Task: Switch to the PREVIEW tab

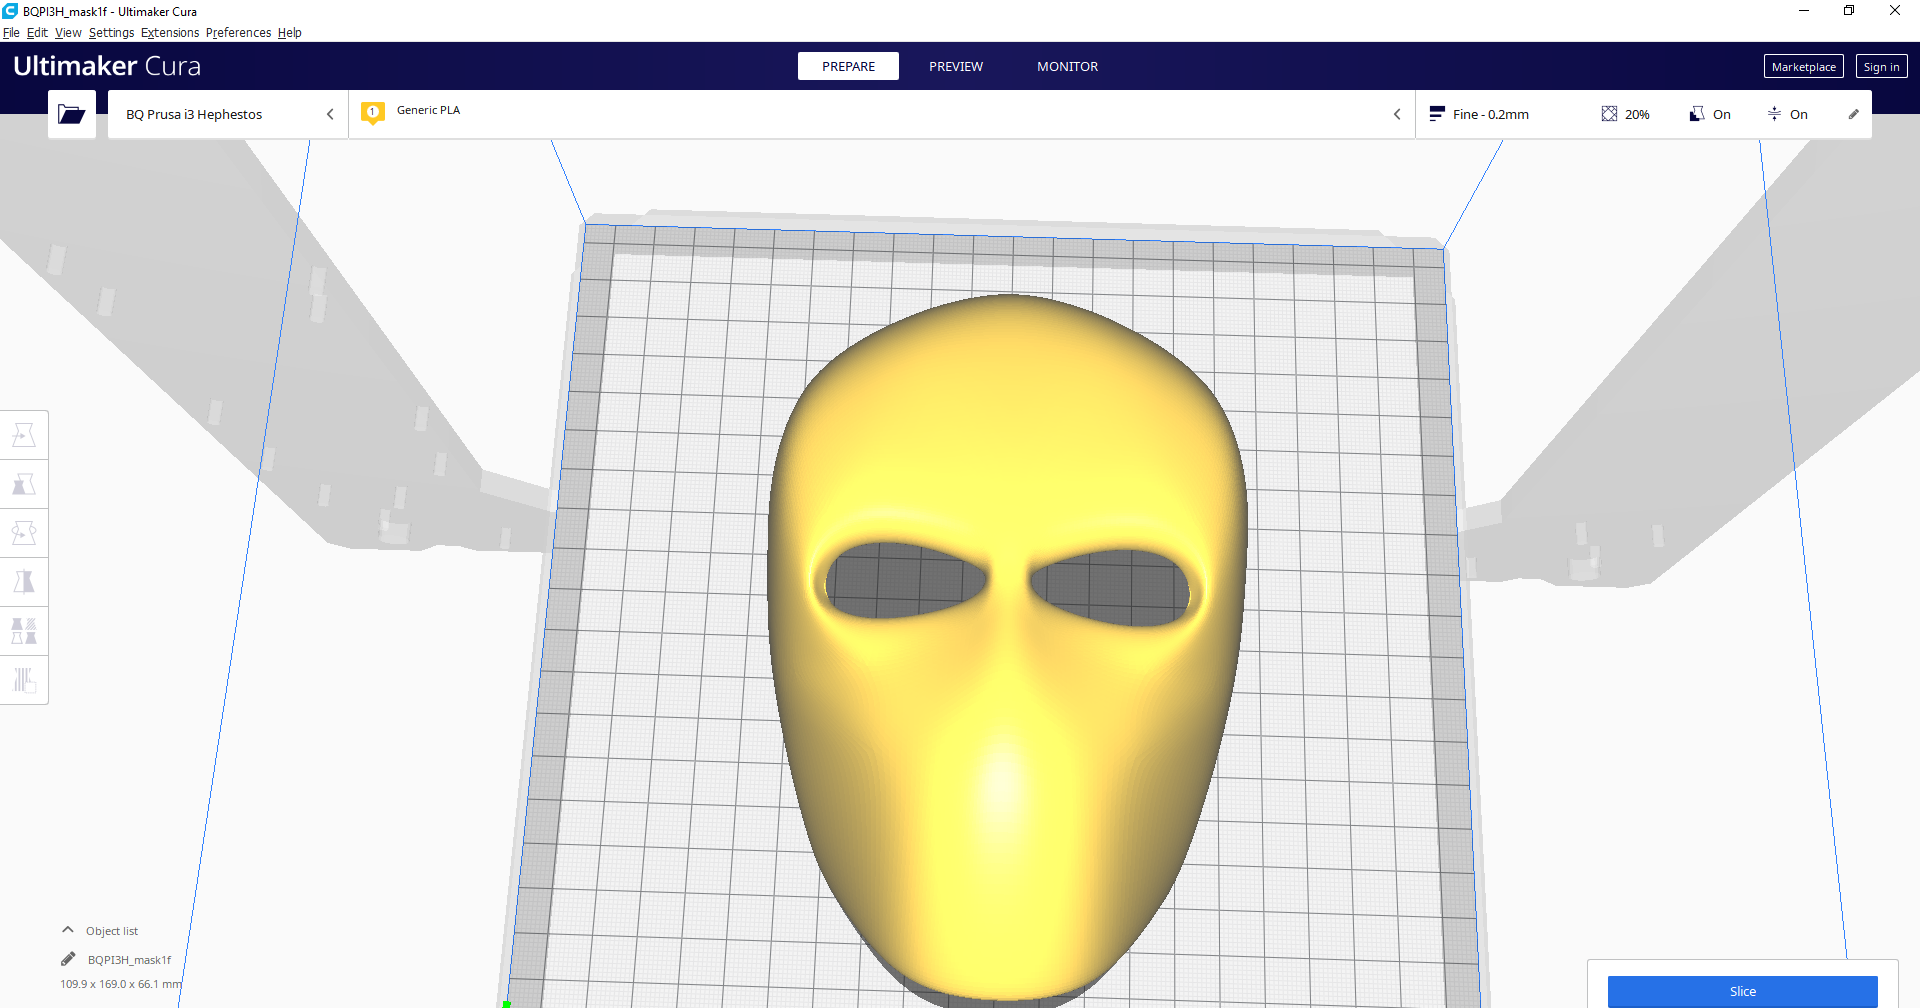Action: (x=955, y=66)
